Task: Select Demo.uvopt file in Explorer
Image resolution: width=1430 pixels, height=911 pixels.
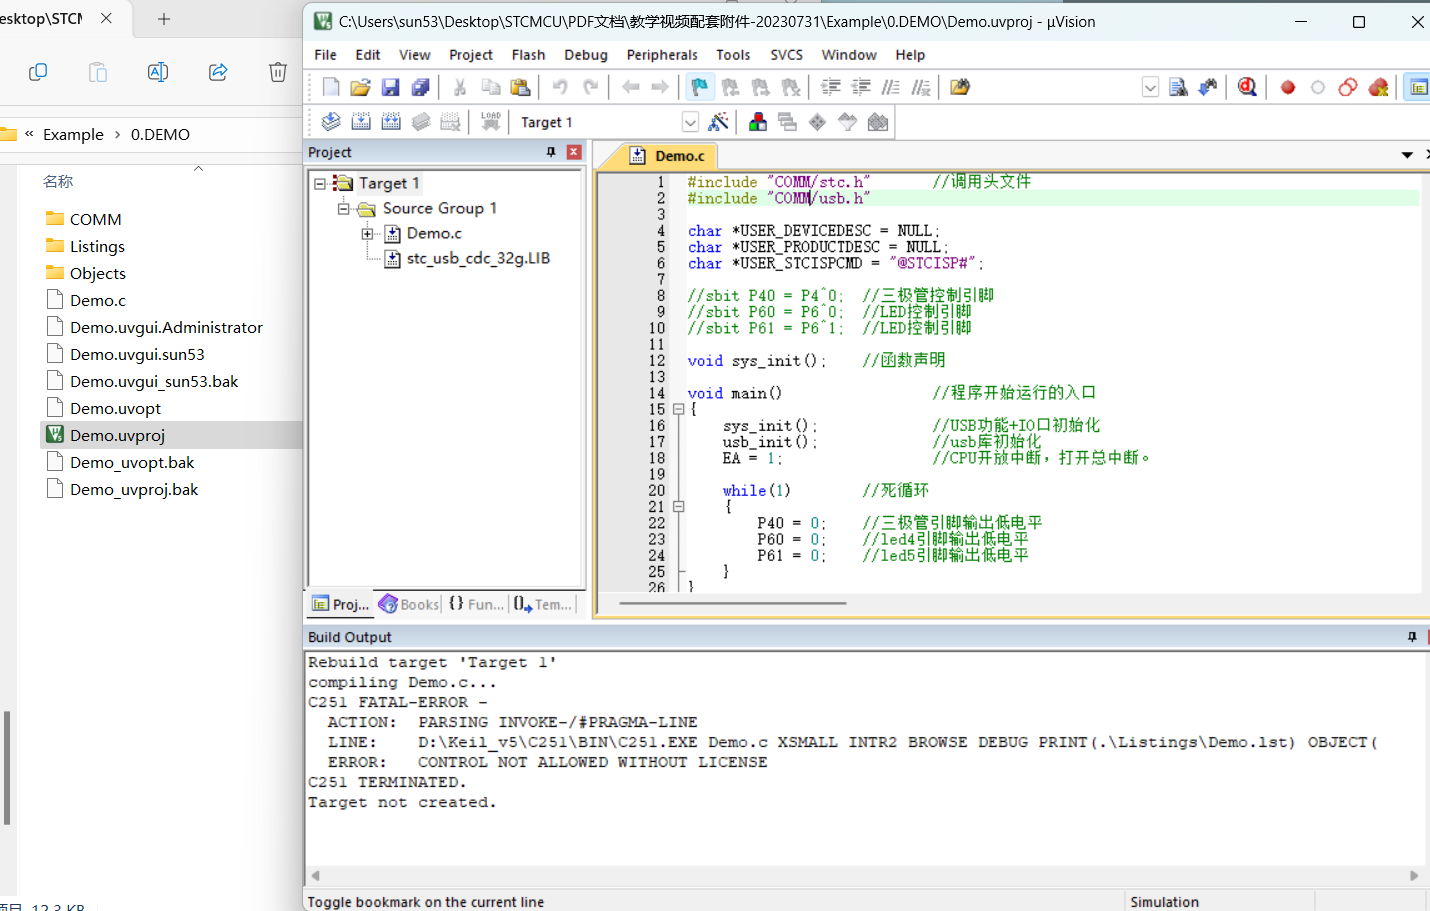Action: (x=115, y=408)
